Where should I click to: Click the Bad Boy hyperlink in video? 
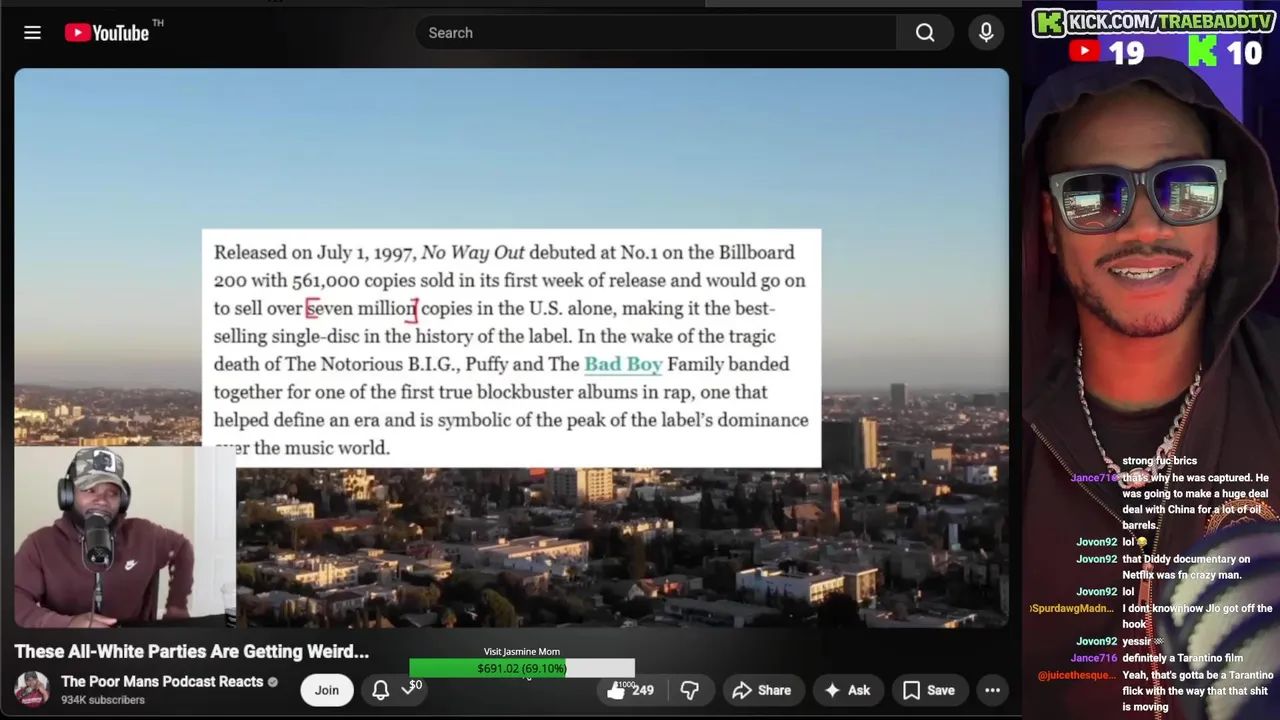tap(623, 364)
